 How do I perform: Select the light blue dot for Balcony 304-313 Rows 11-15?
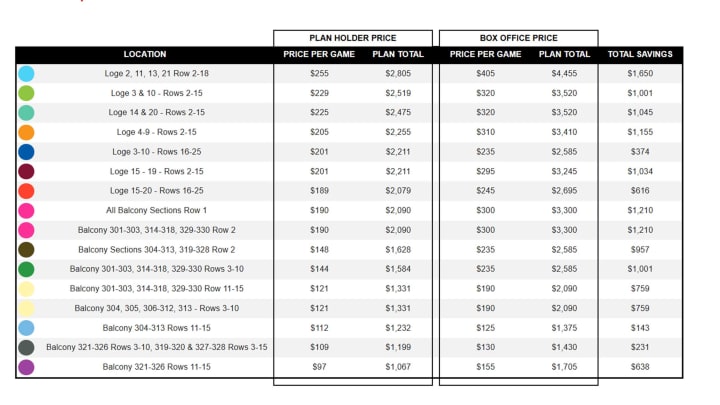pyautogui.click(x=26, y=328)
